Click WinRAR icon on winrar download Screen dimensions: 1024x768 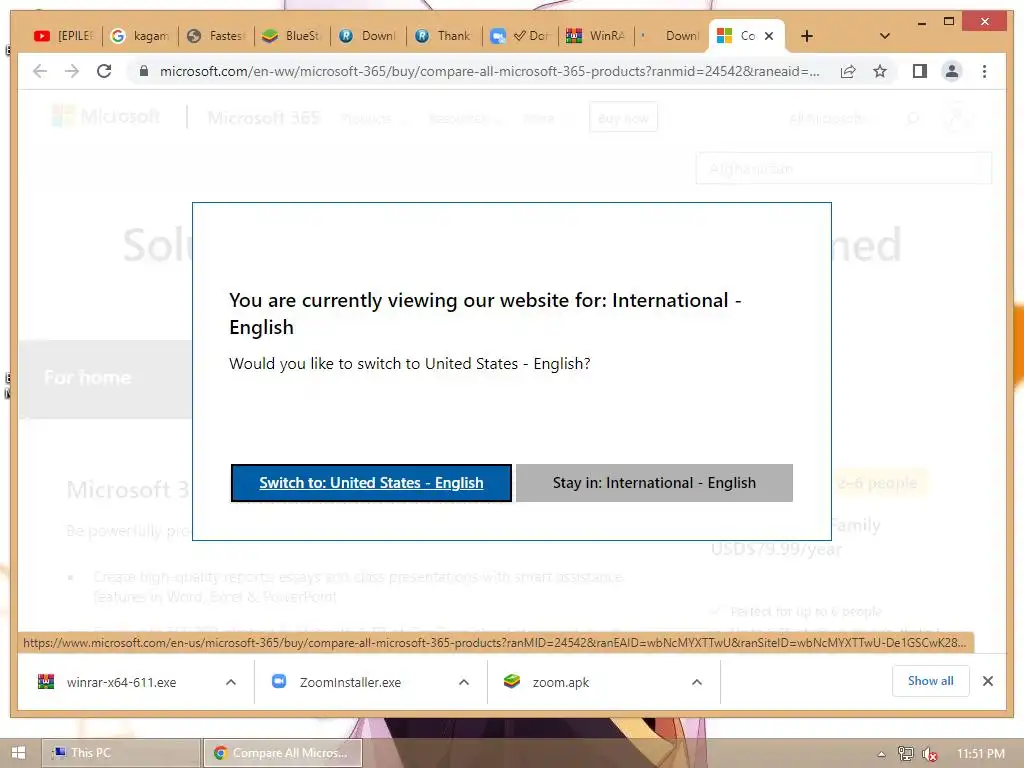(46, 682)
